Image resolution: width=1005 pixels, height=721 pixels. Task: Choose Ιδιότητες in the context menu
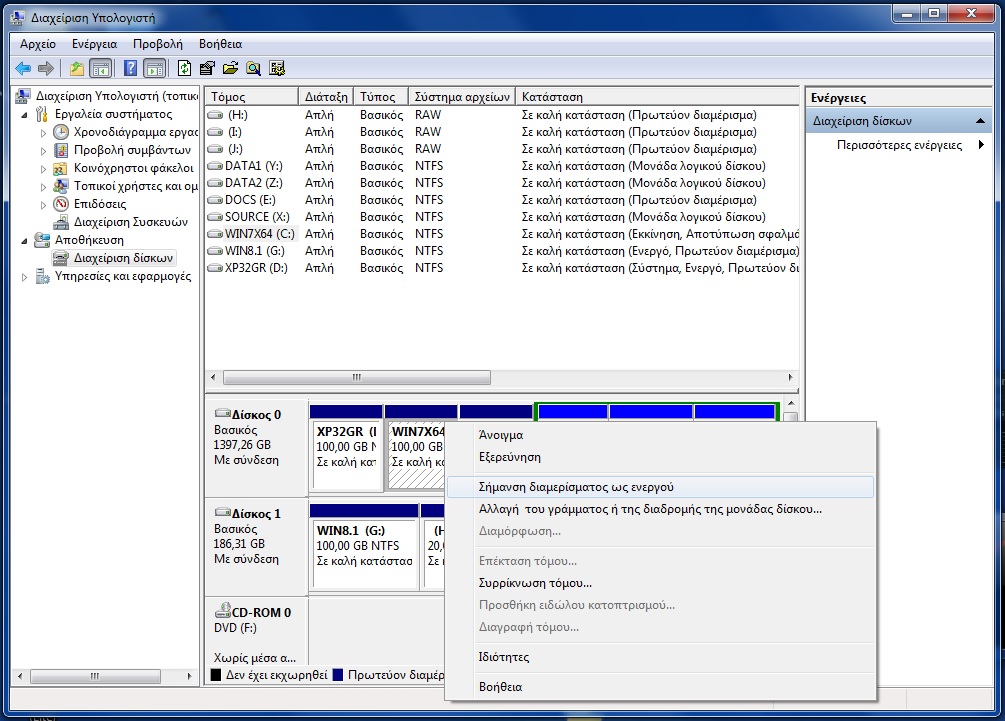pyautogui.click(x=660, y=657)
